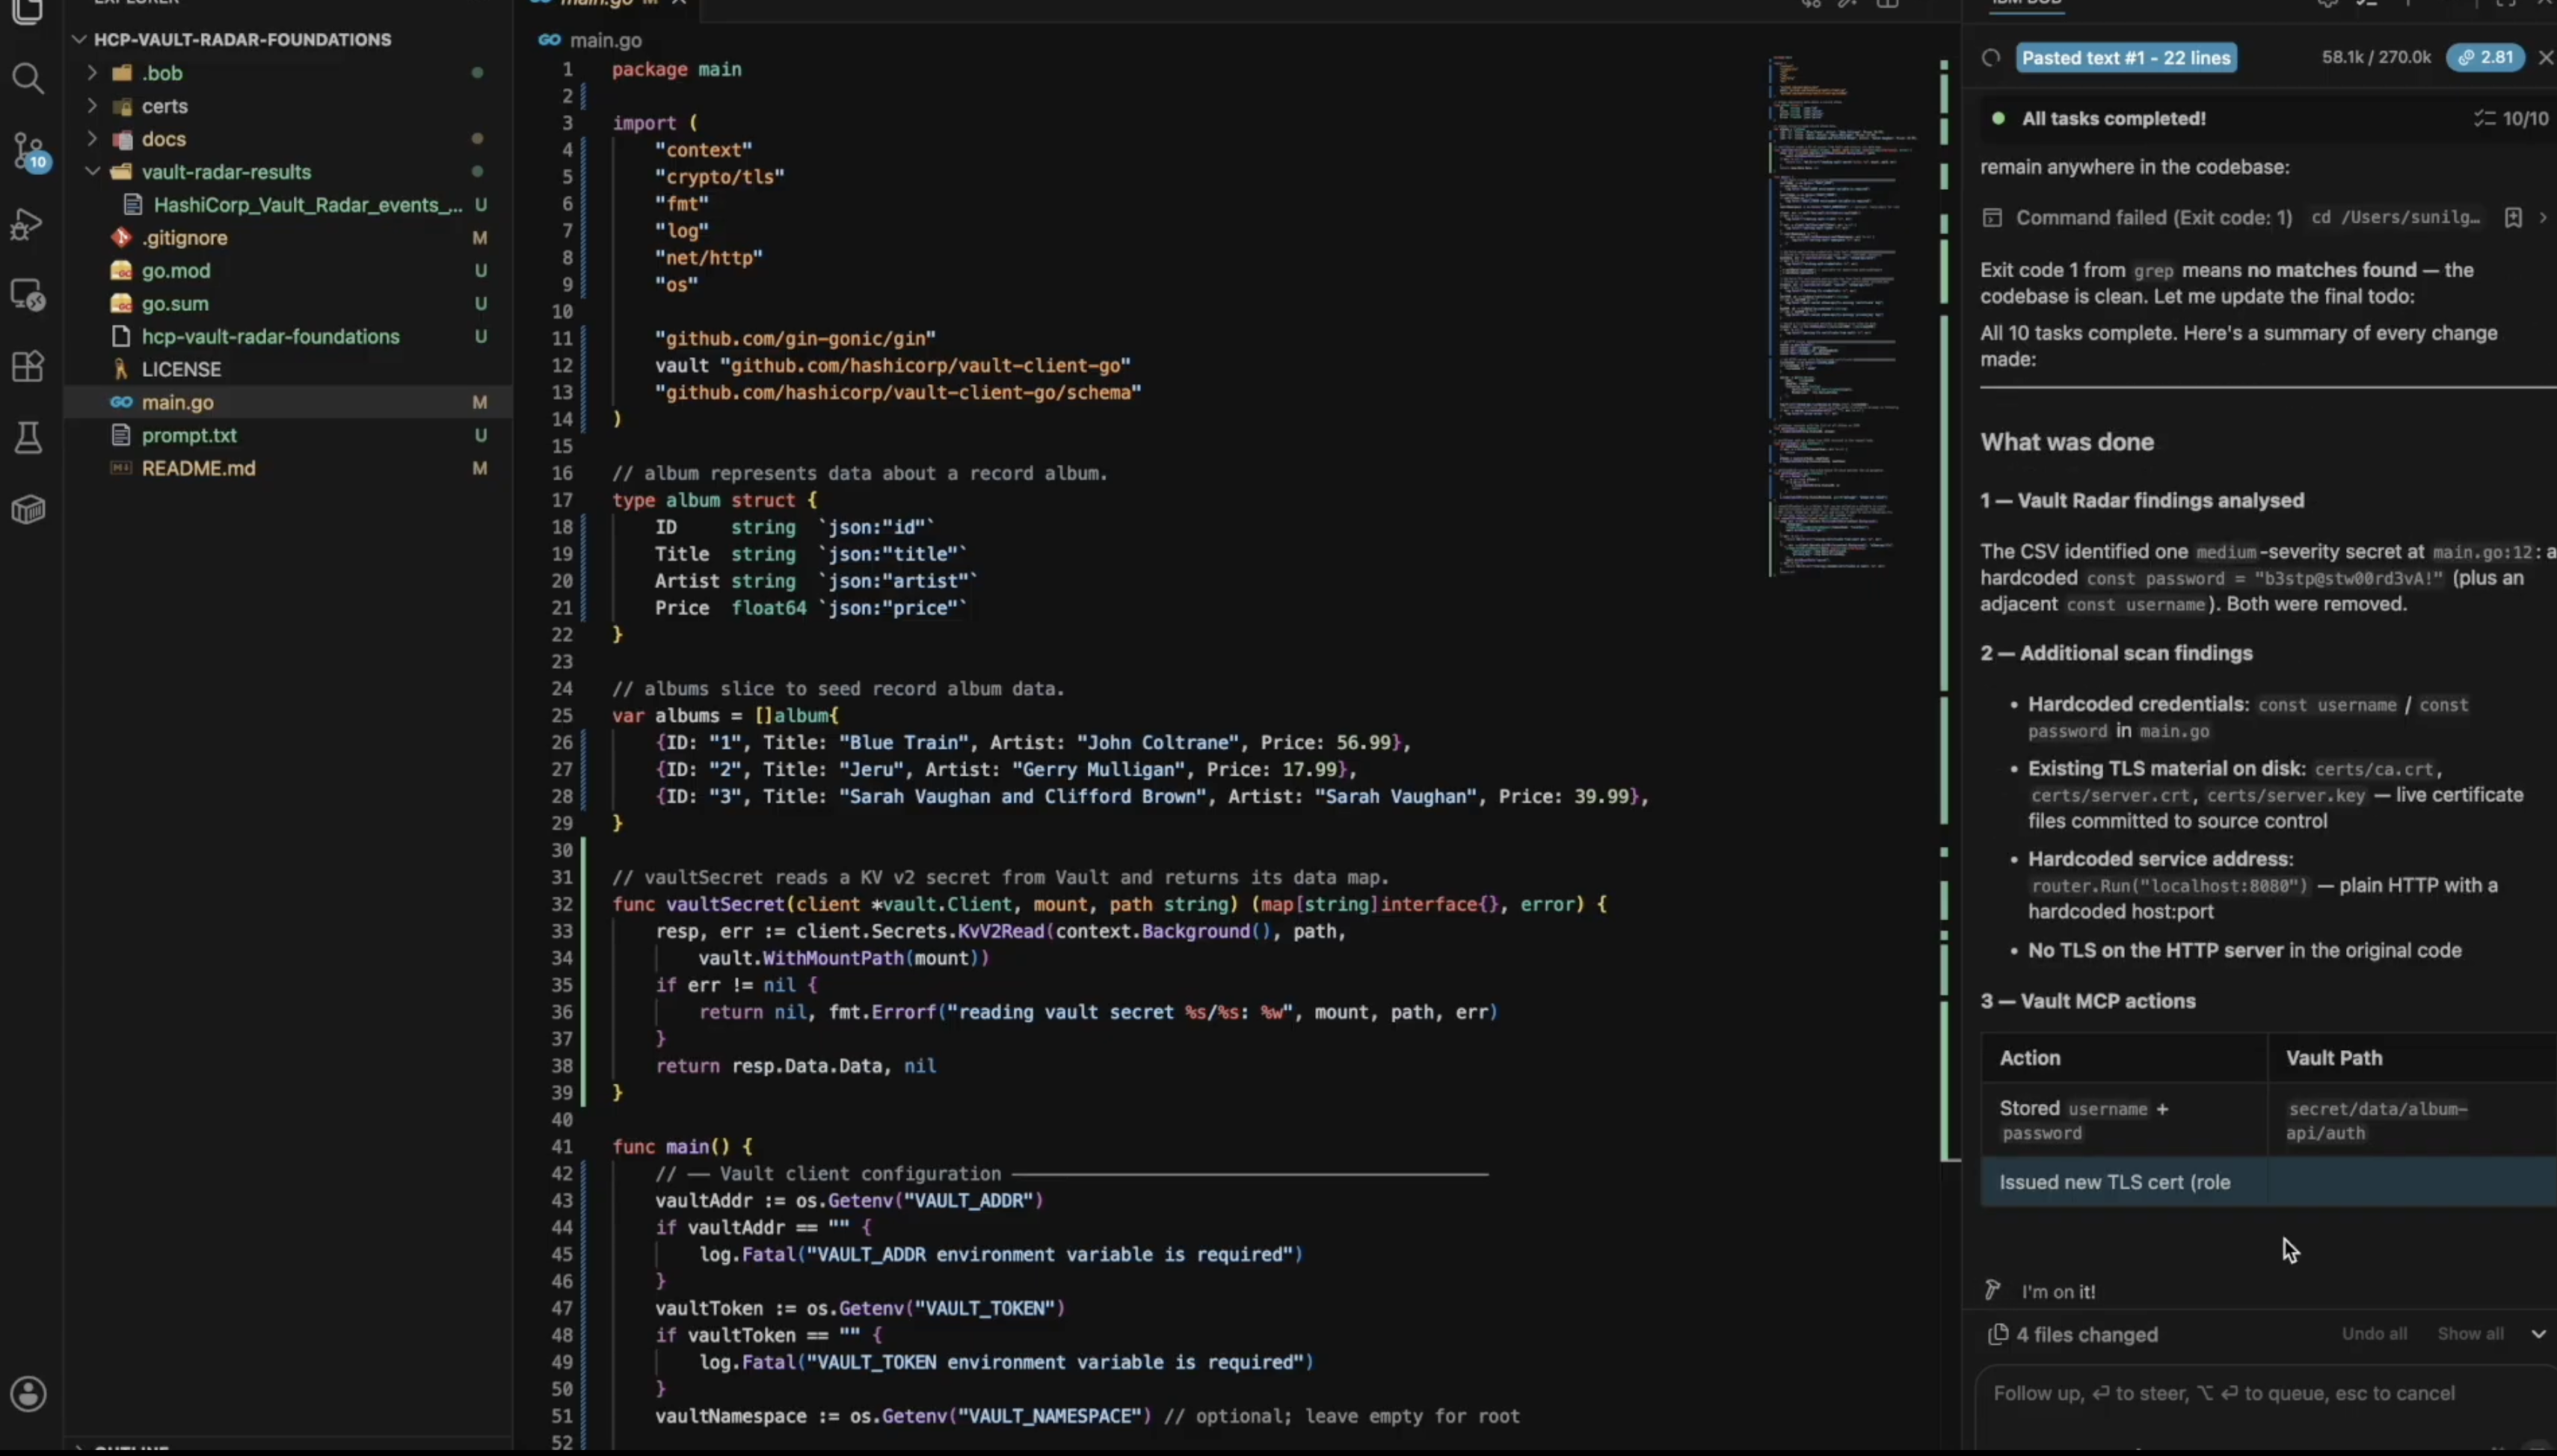This screenshot has height=1456, width=2557.
Task: Click green status dot beside All tasks completed
Action: click(x=1998, y=119)
